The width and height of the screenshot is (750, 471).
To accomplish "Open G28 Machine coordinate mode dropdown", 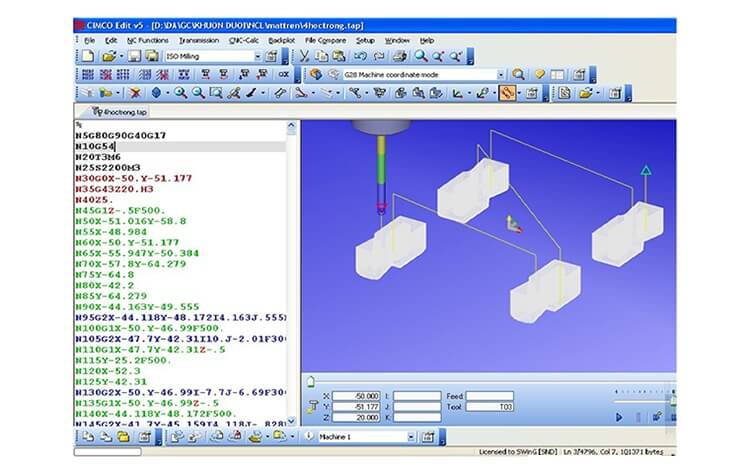I will pos(500,75).
